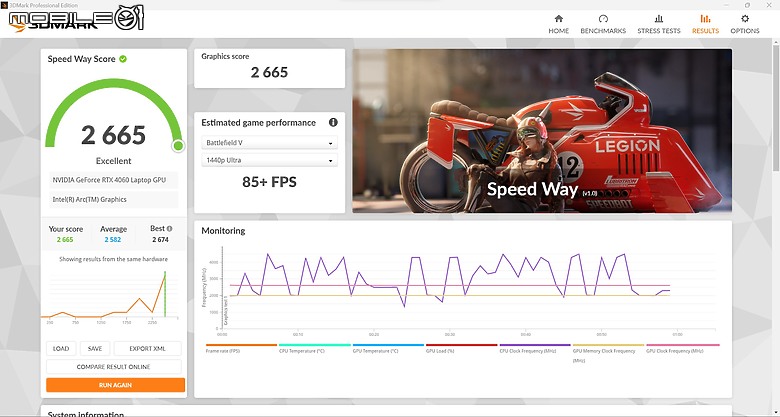This screenshot has height=417, width=780.
Task: Open the Home section
Action: tap(559, 24)
